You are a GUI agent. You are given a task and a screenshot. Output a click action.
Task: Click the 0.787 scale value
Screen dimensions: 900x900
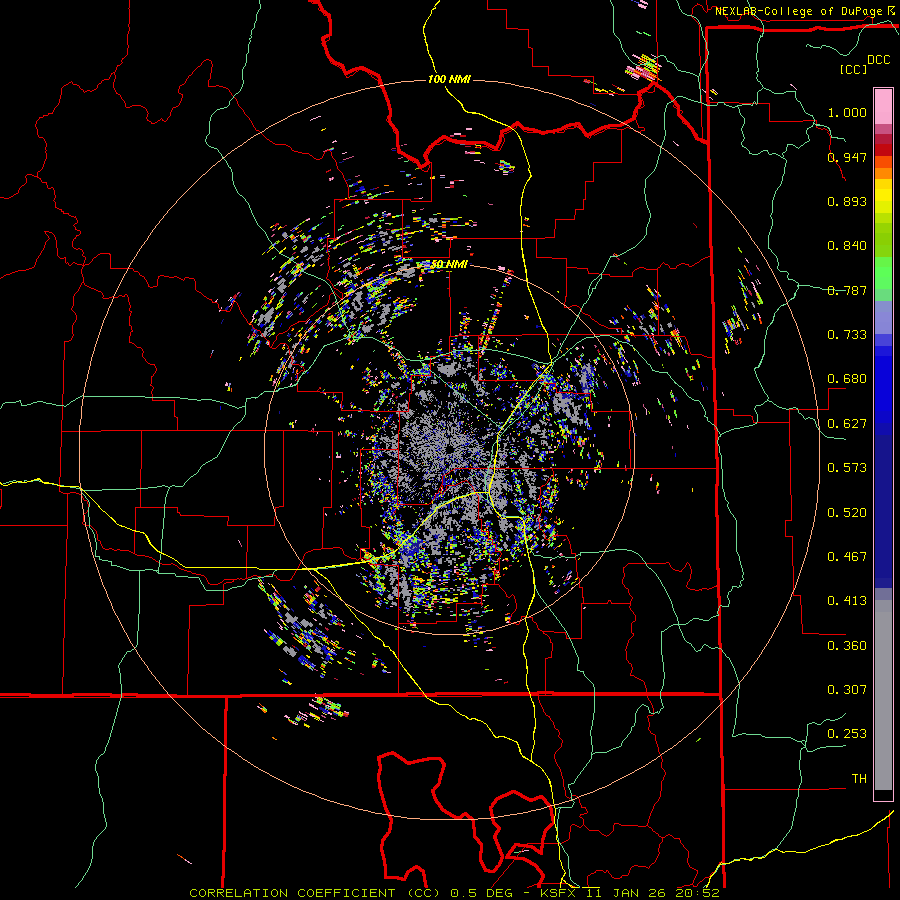coord(847,290)
